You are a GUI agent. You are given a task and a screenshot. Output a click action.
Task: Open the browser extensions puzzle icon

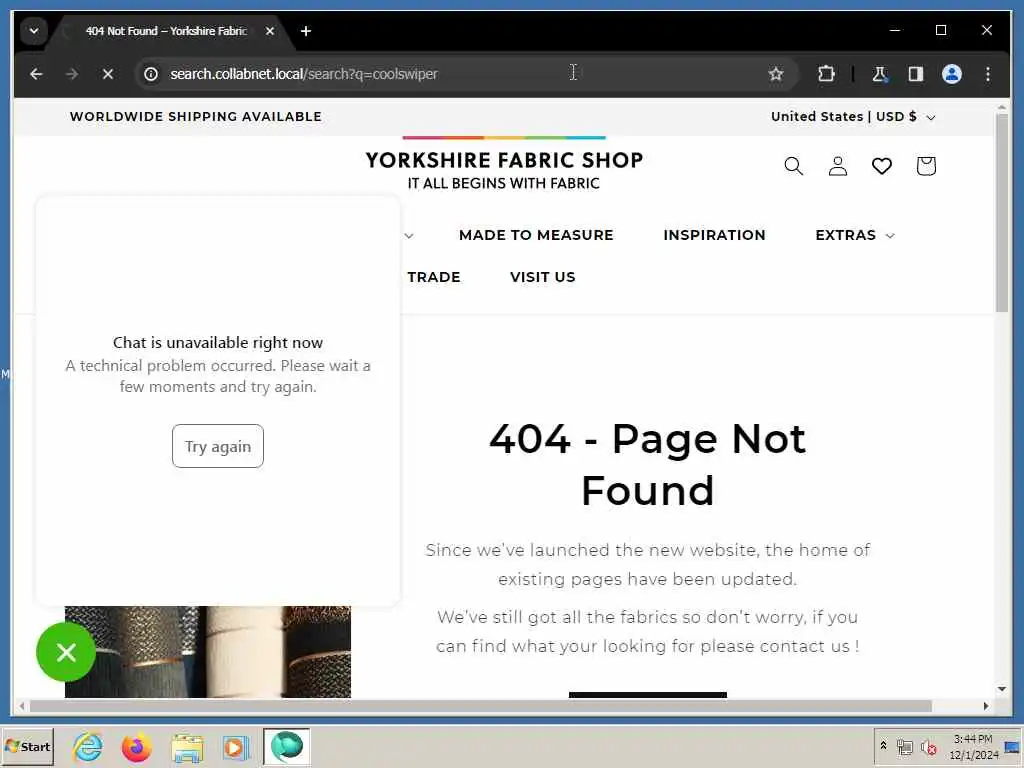pyautogui.click(x=826, y=74)
